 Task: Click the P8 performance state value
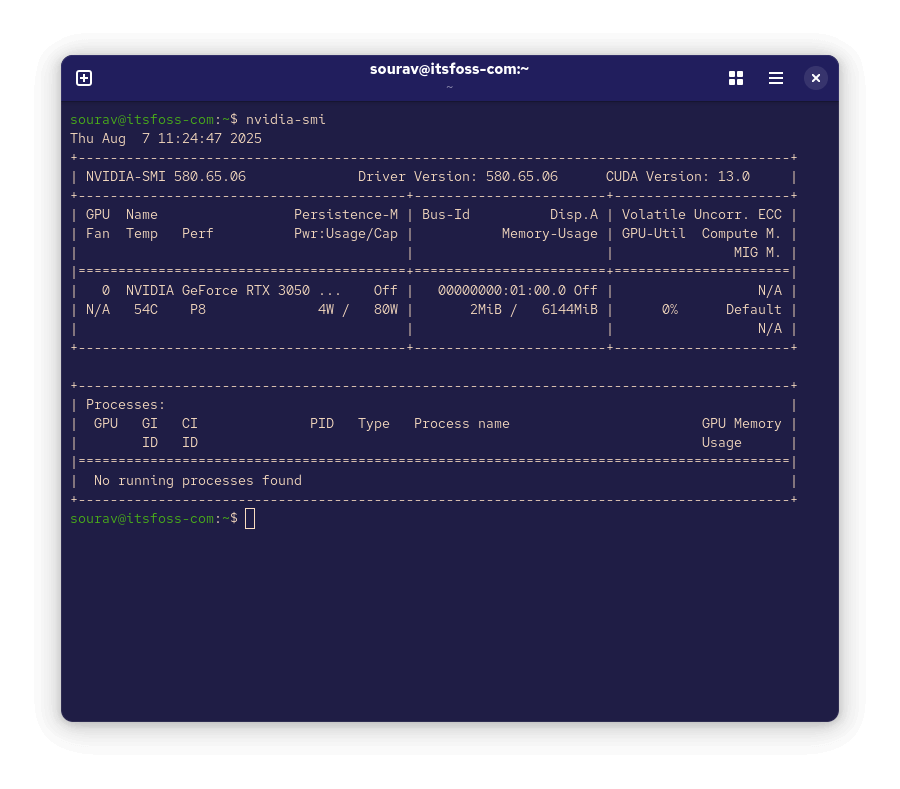(x=198, y=310)
